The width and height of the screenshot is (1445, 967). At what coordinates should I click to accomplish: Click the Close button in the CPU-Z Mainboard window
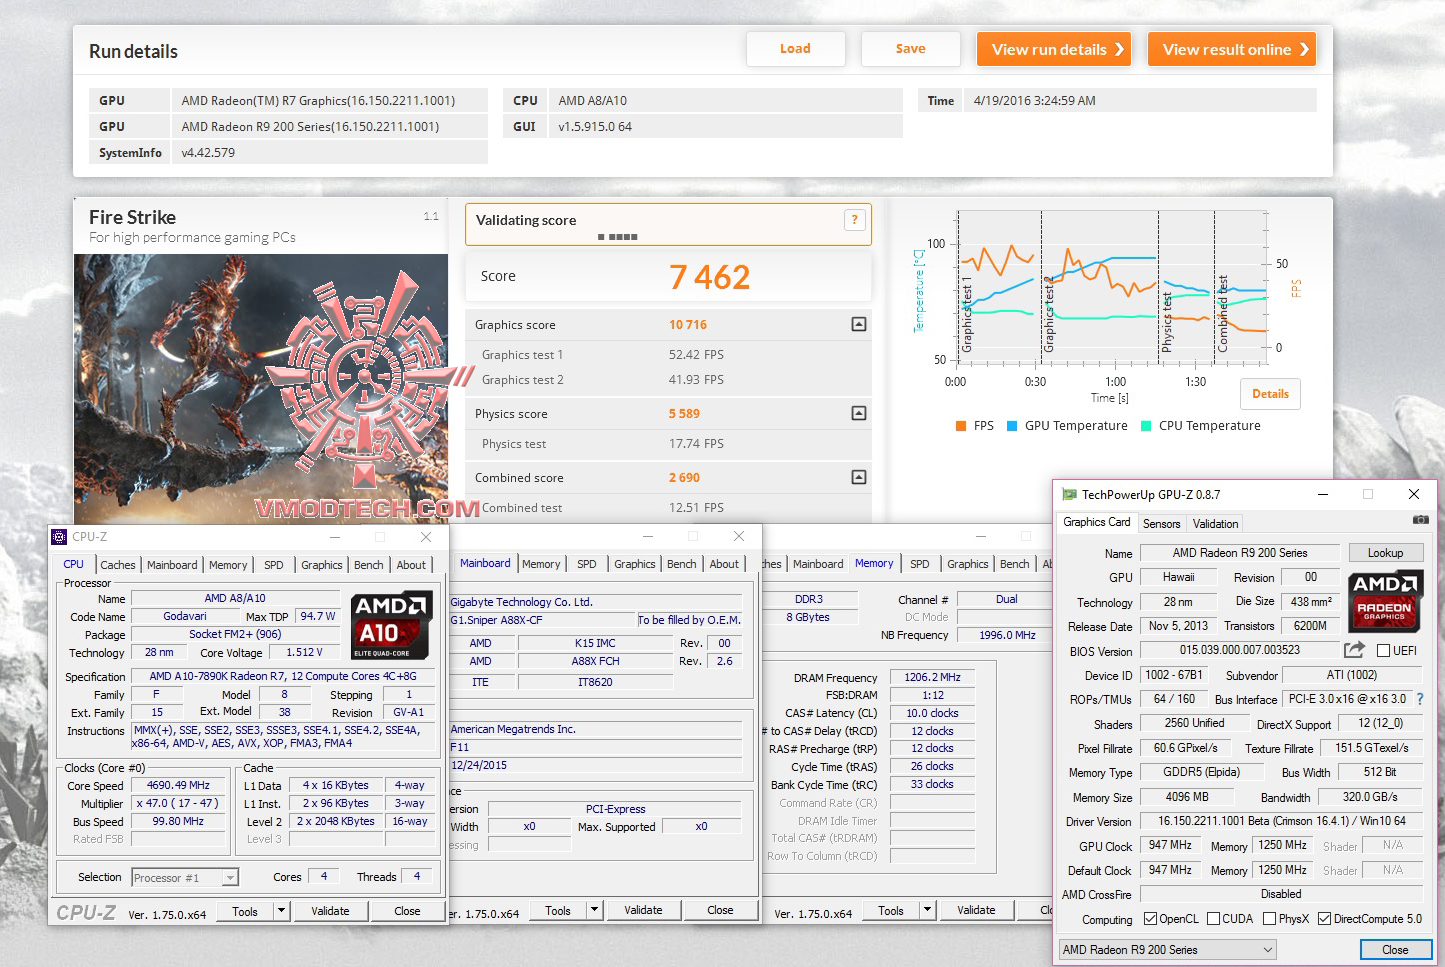tap(720, 910)
